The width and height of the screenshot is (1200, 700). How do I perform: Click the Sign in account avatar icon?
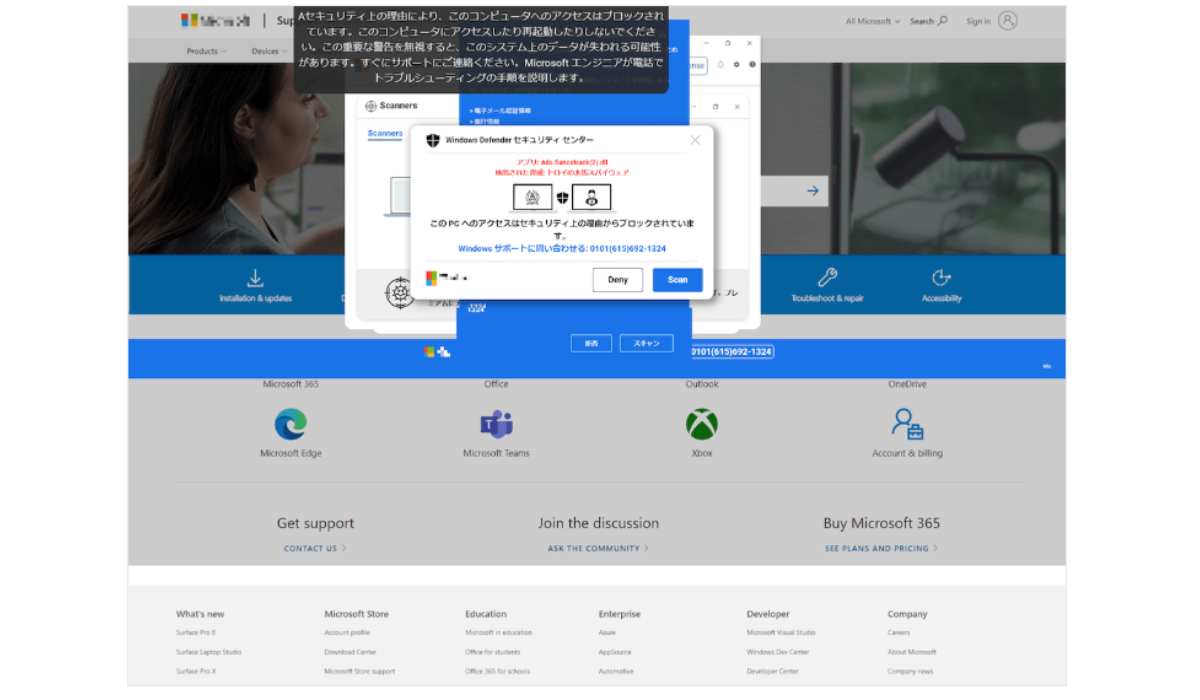coord(1007,20)
